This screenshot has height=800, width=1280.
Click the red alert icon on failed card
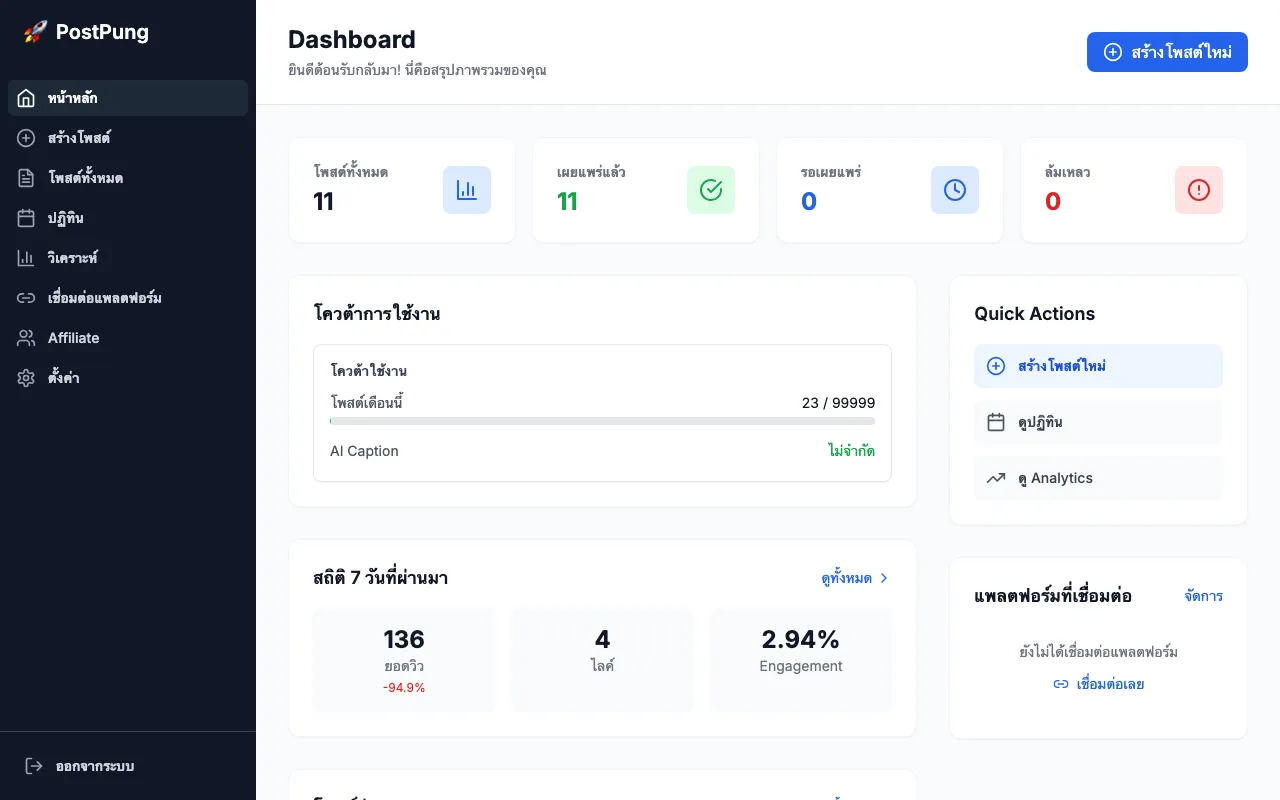(1198, 190)
